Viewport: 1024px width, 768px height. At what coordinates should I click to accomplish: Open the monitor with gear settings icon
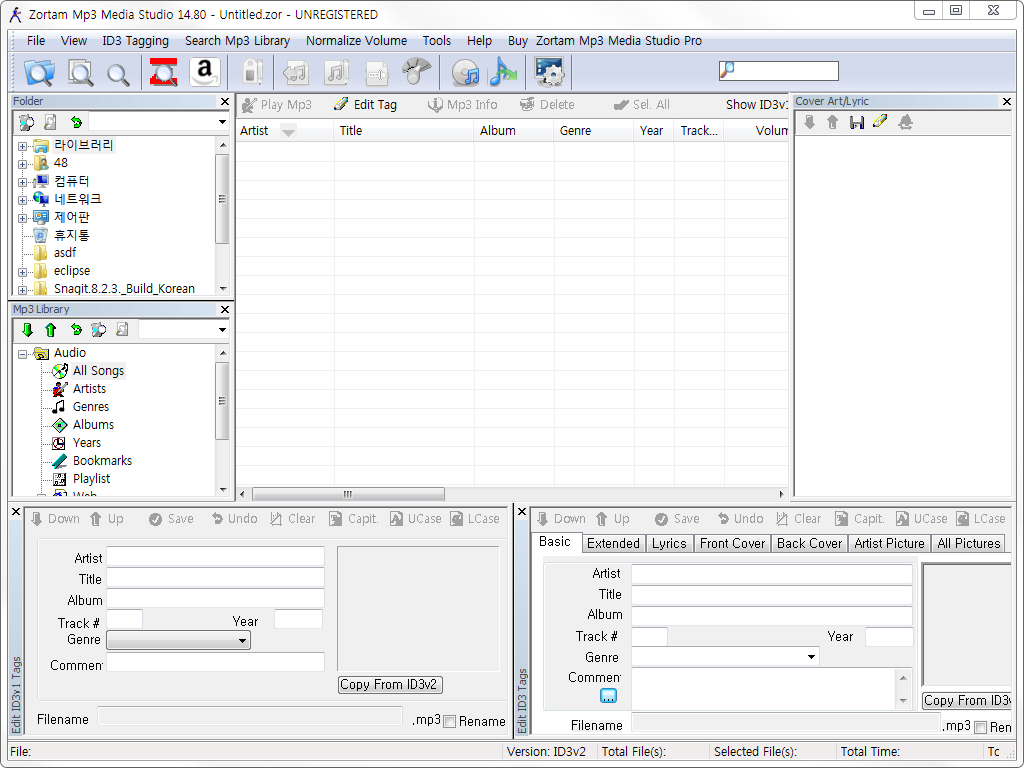tap(549, 72)
